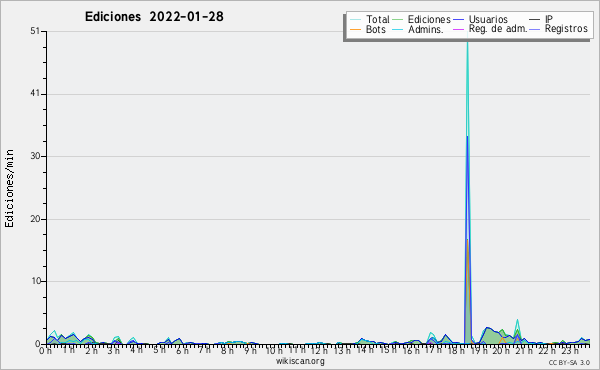The width and height of the screenshot is (600, 370).
Task: Click the small peak near 21 h
Action: 517,331
